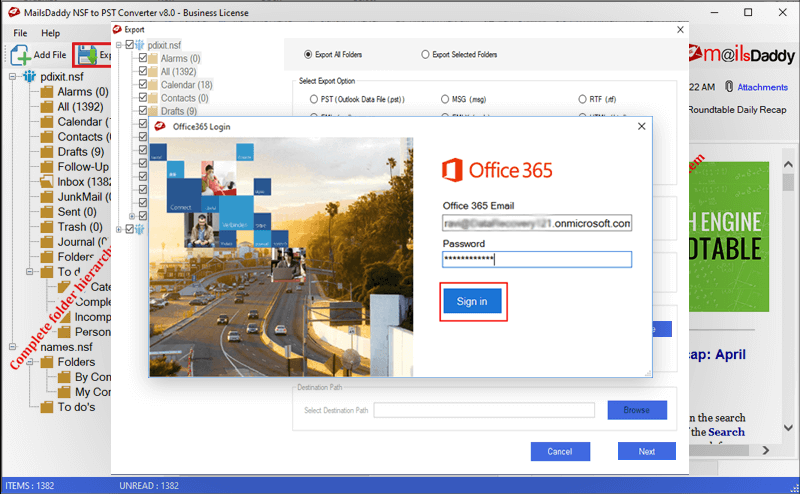The image size is (800, 494).
Task: Open JunkMail folder in main tree
Action: tap(84, 197)
